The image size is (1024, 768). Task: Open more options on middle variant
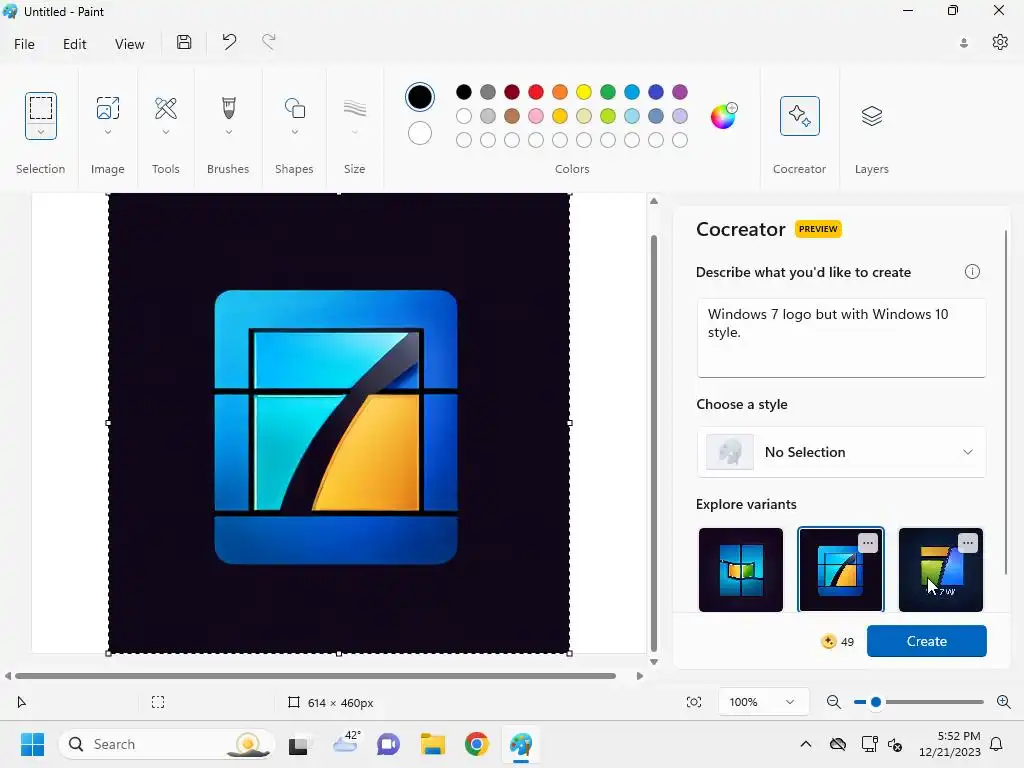[x=867, y=543]
